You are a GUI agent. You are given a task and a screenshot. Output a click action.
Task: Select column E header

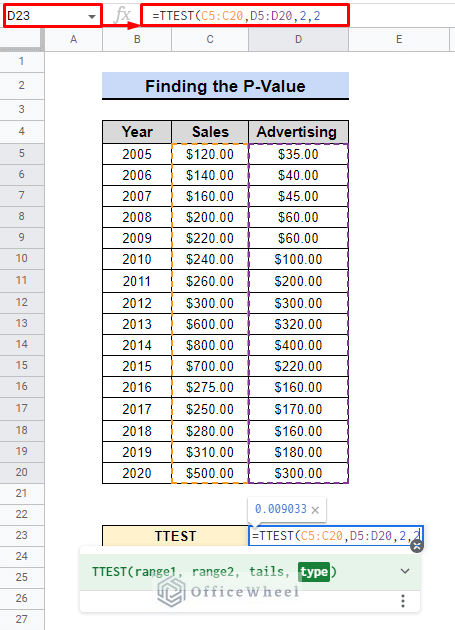[x=399, y=39]
